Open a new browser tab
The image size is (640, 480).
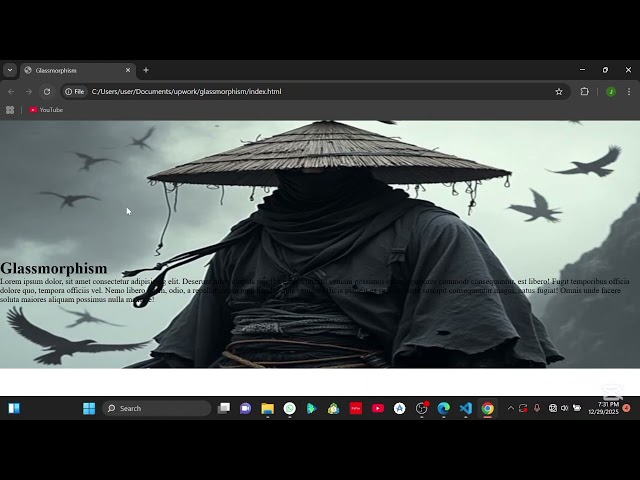[146, 70]
